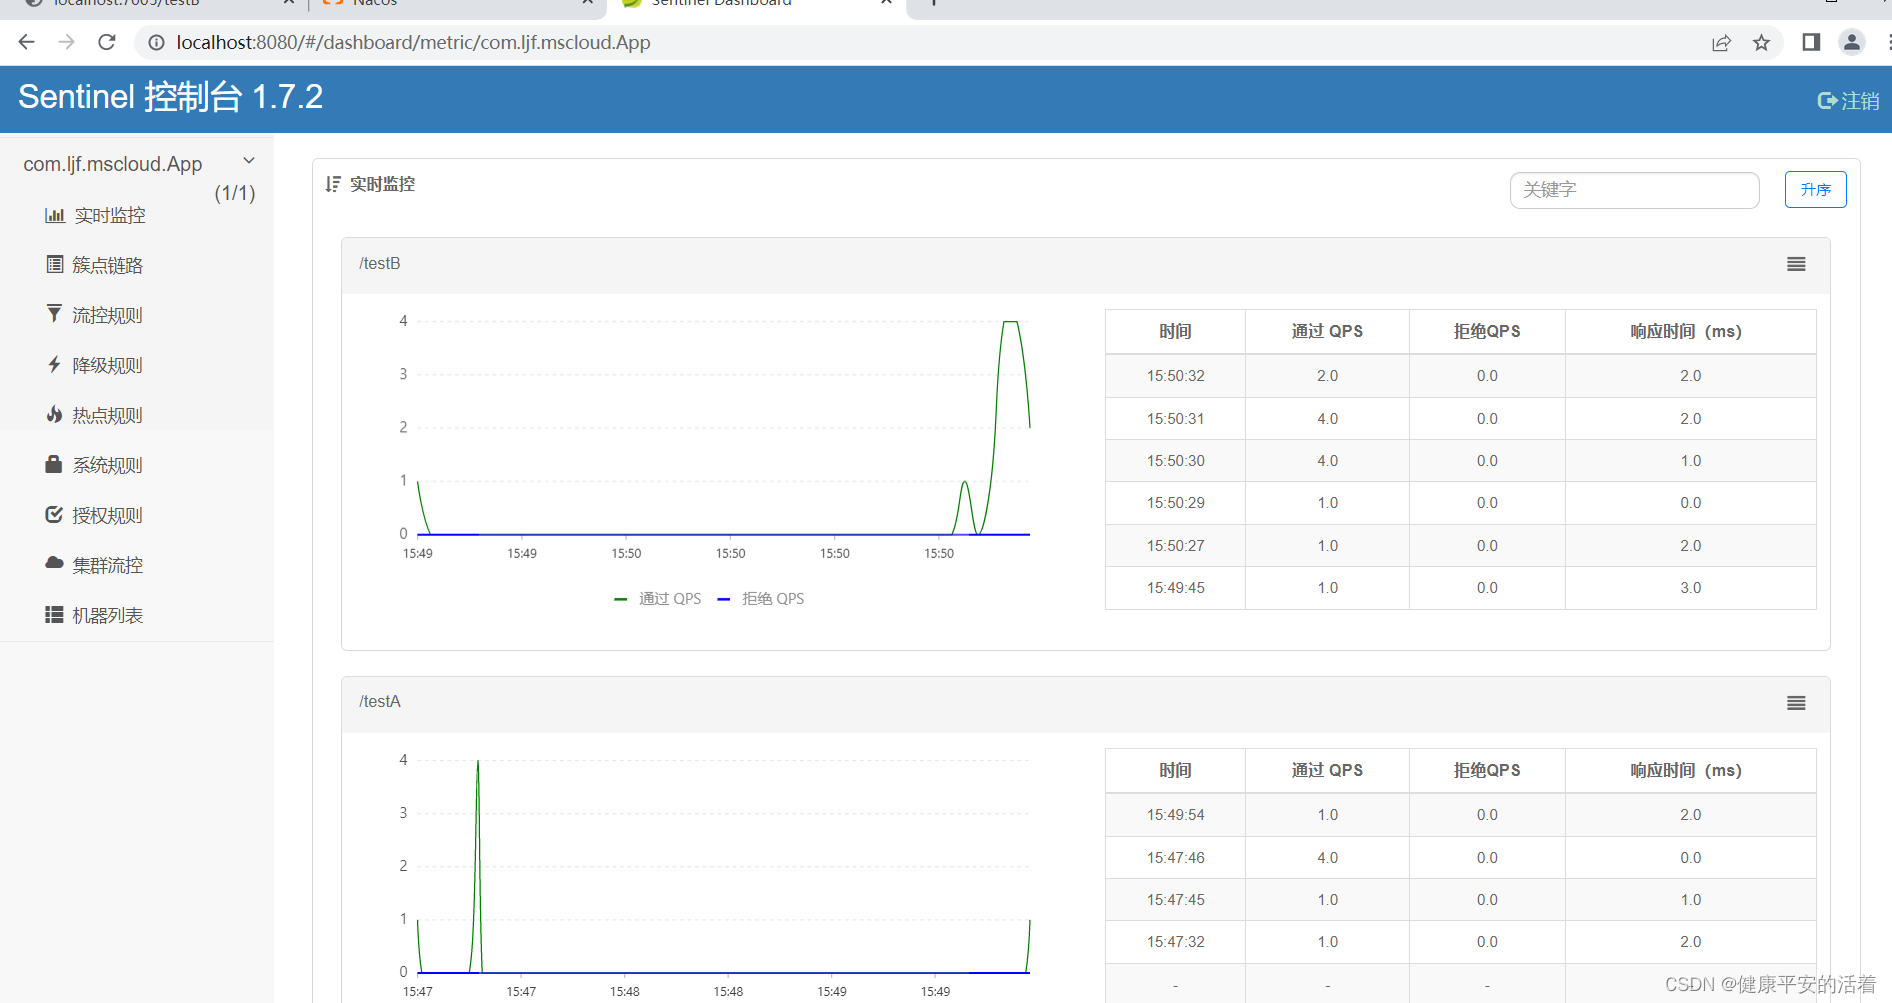Screen dimensions: 1892x1003
Task: Click the /testB resource title
Action: coord(380,263)
